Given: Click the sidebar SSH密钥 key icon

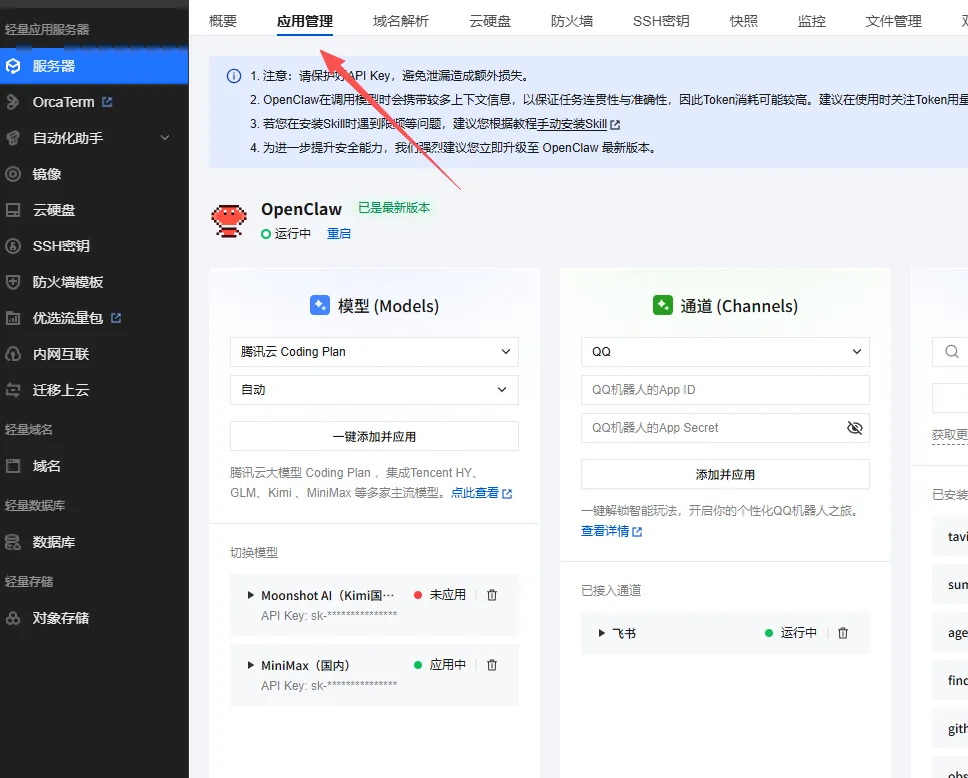Looking at the screenshot, I should pos(13,246).
